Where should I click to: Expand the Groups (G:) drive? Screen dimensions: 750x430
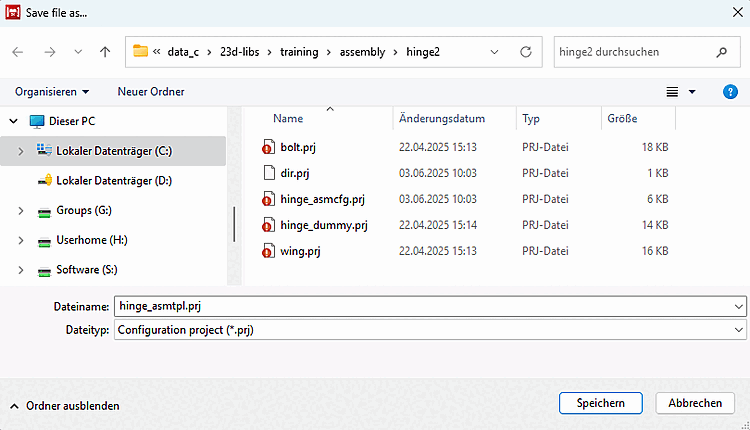(21, 211)
